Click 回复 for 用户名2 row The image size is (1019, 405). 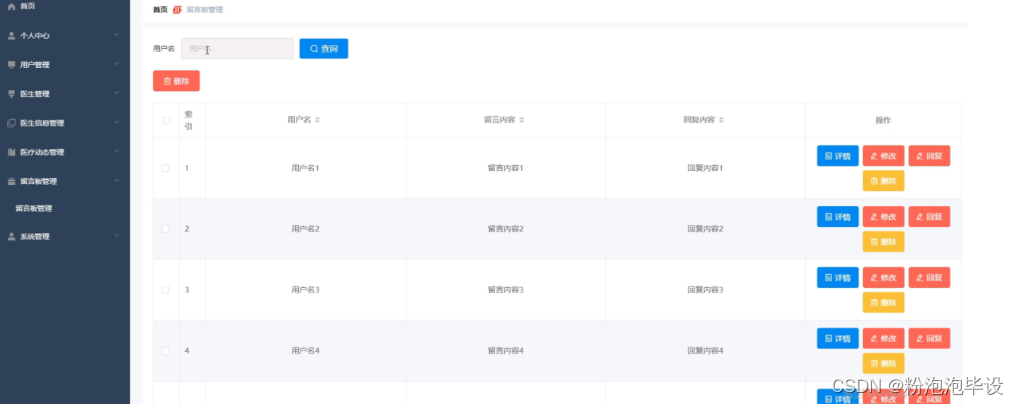click(x=929, y=216)
